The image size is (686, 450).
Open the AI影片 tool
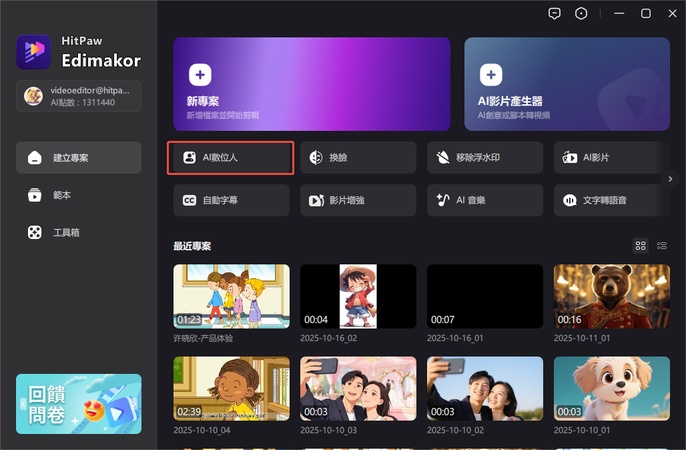(x=610, y=158)
